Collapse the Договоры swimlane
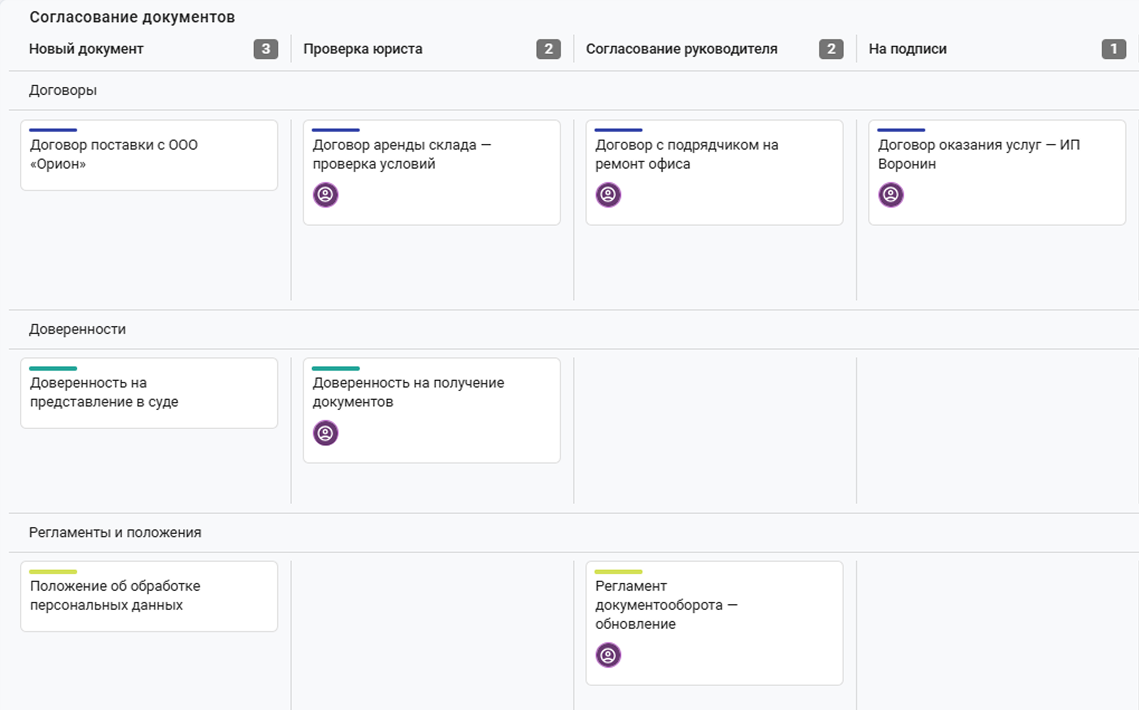1139x710 pixels. point(62,90)
